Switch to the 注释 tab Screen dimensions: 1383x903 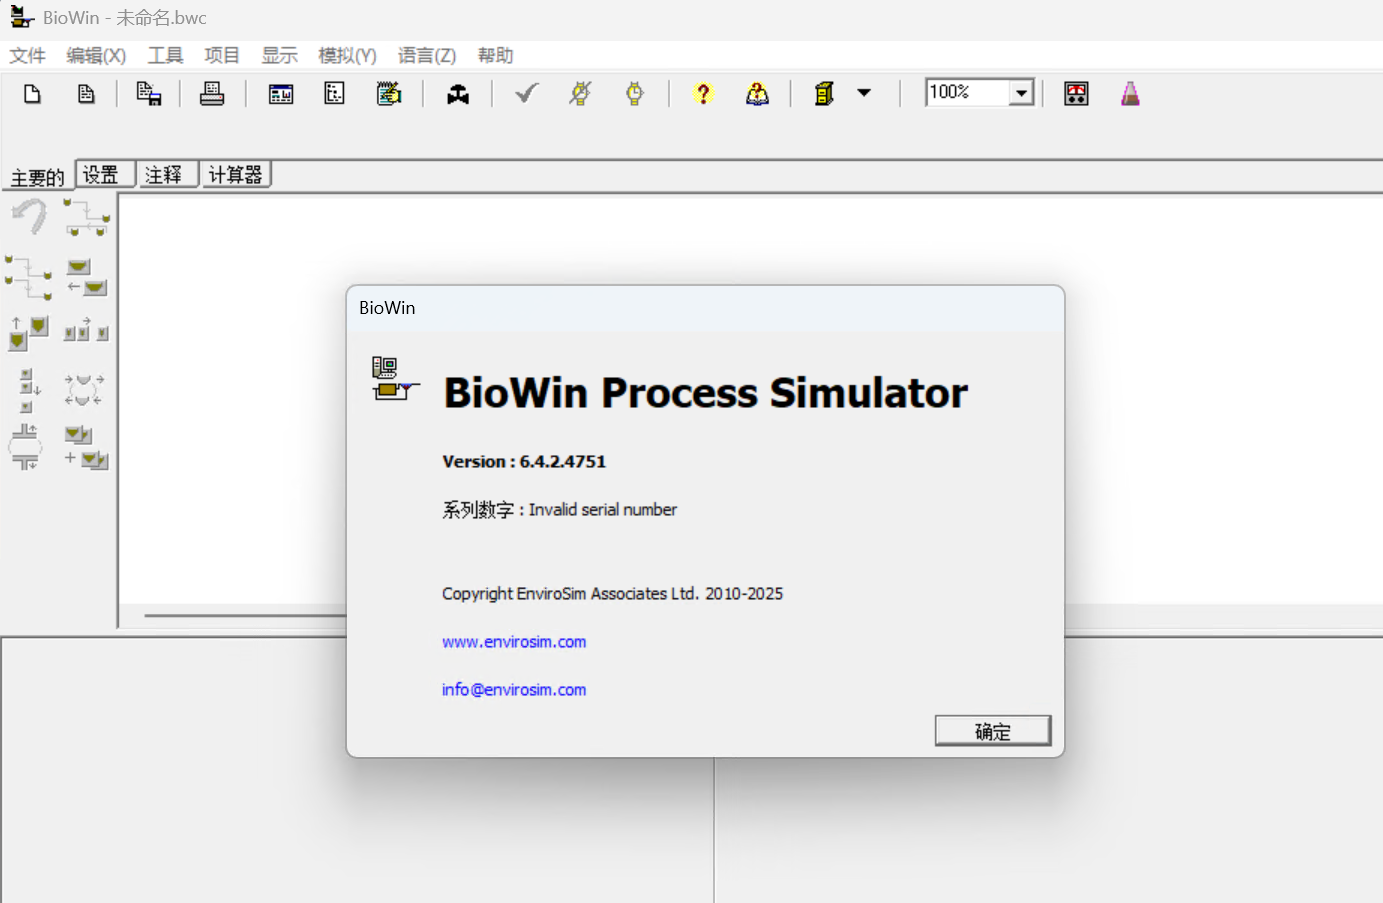point(167,175)
